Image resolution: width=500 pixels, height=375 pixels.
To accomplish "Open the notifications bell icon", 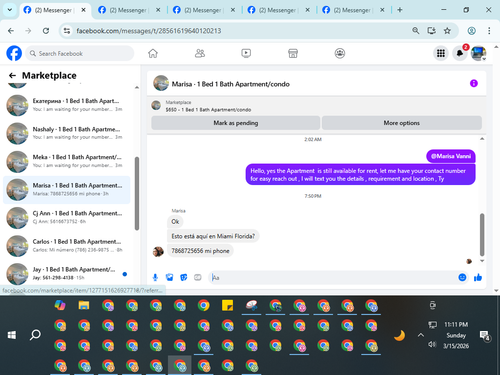I will [460, 53].
